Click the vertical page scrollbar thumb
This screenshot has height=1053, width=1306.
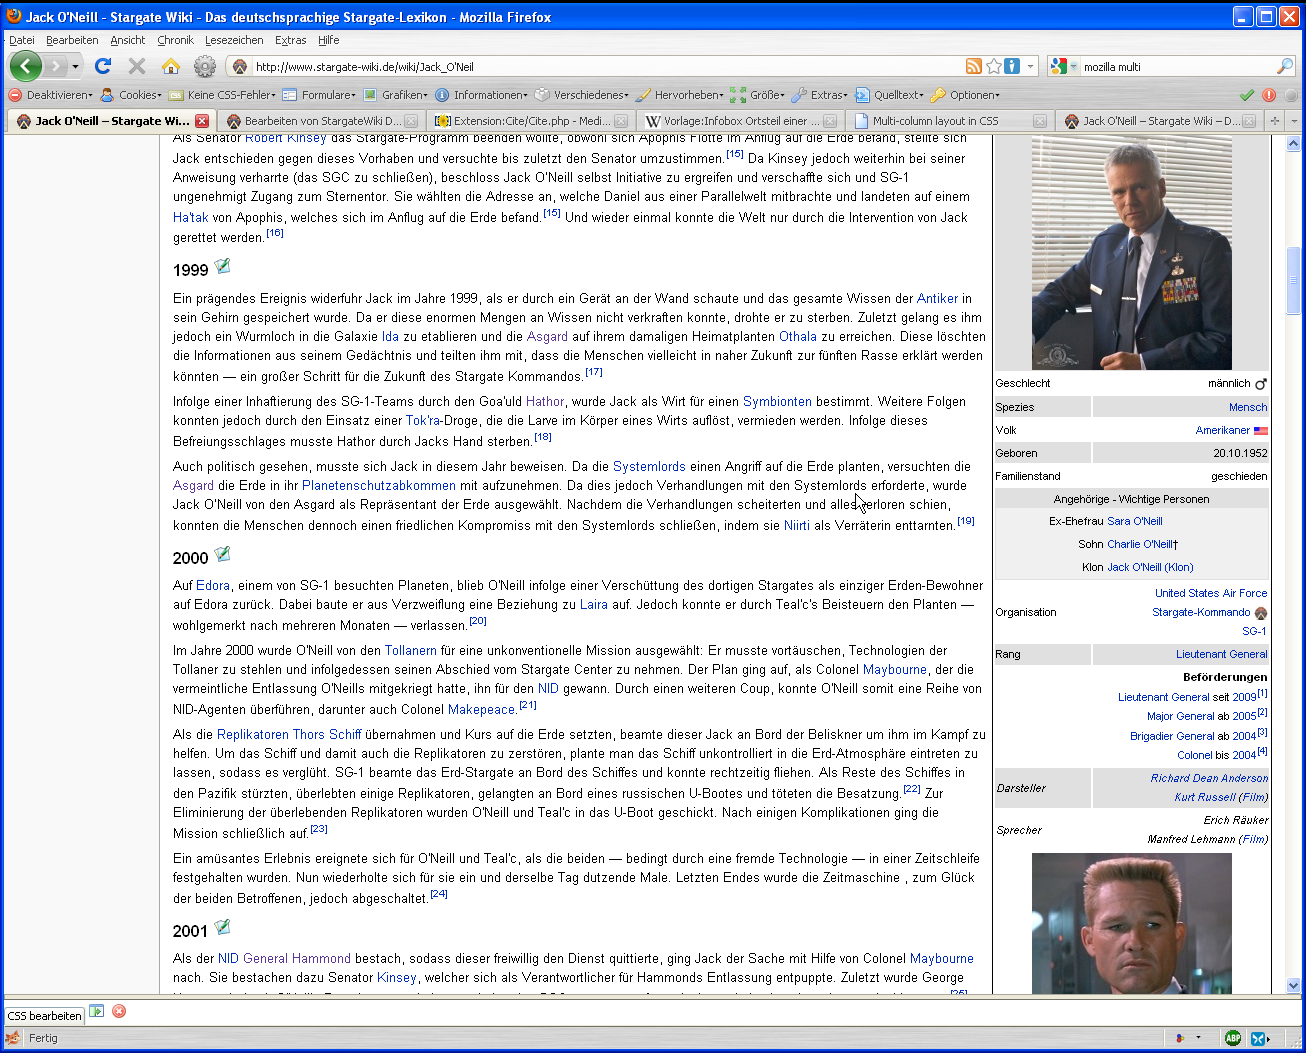coord(1293,280)
